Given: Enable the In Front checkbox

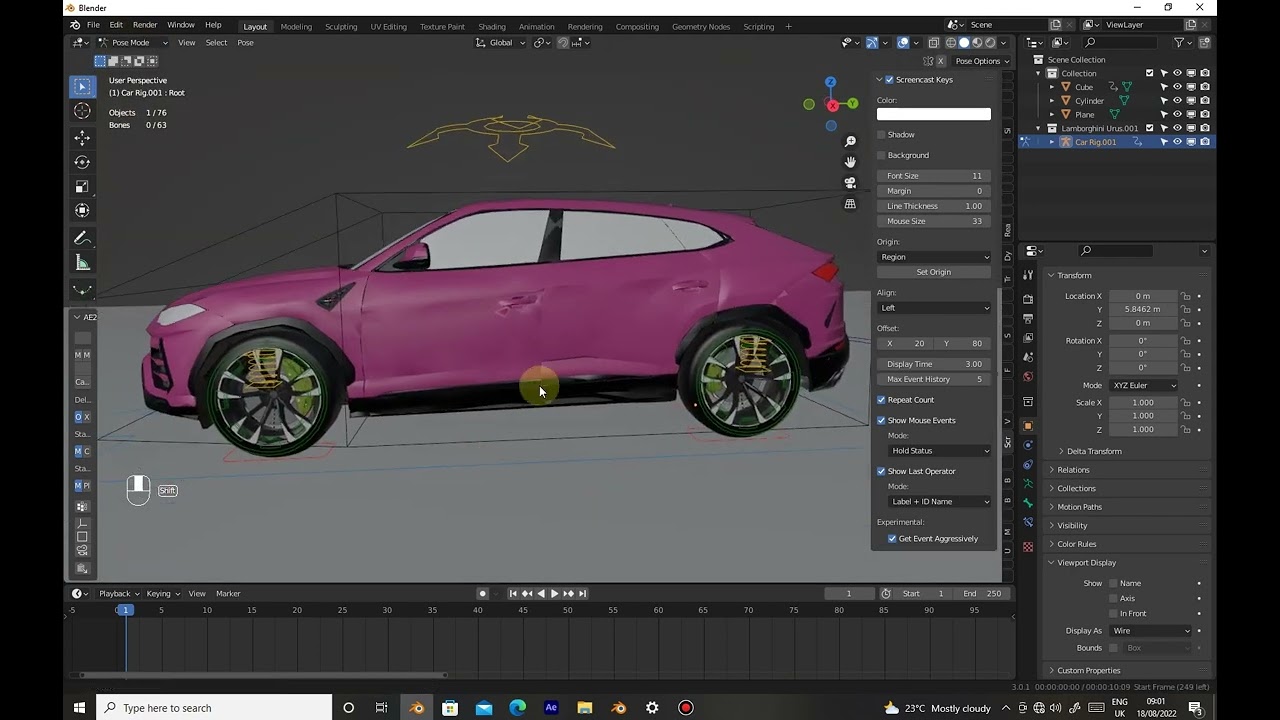Looking at the screenshot, I should point(1113,614).
